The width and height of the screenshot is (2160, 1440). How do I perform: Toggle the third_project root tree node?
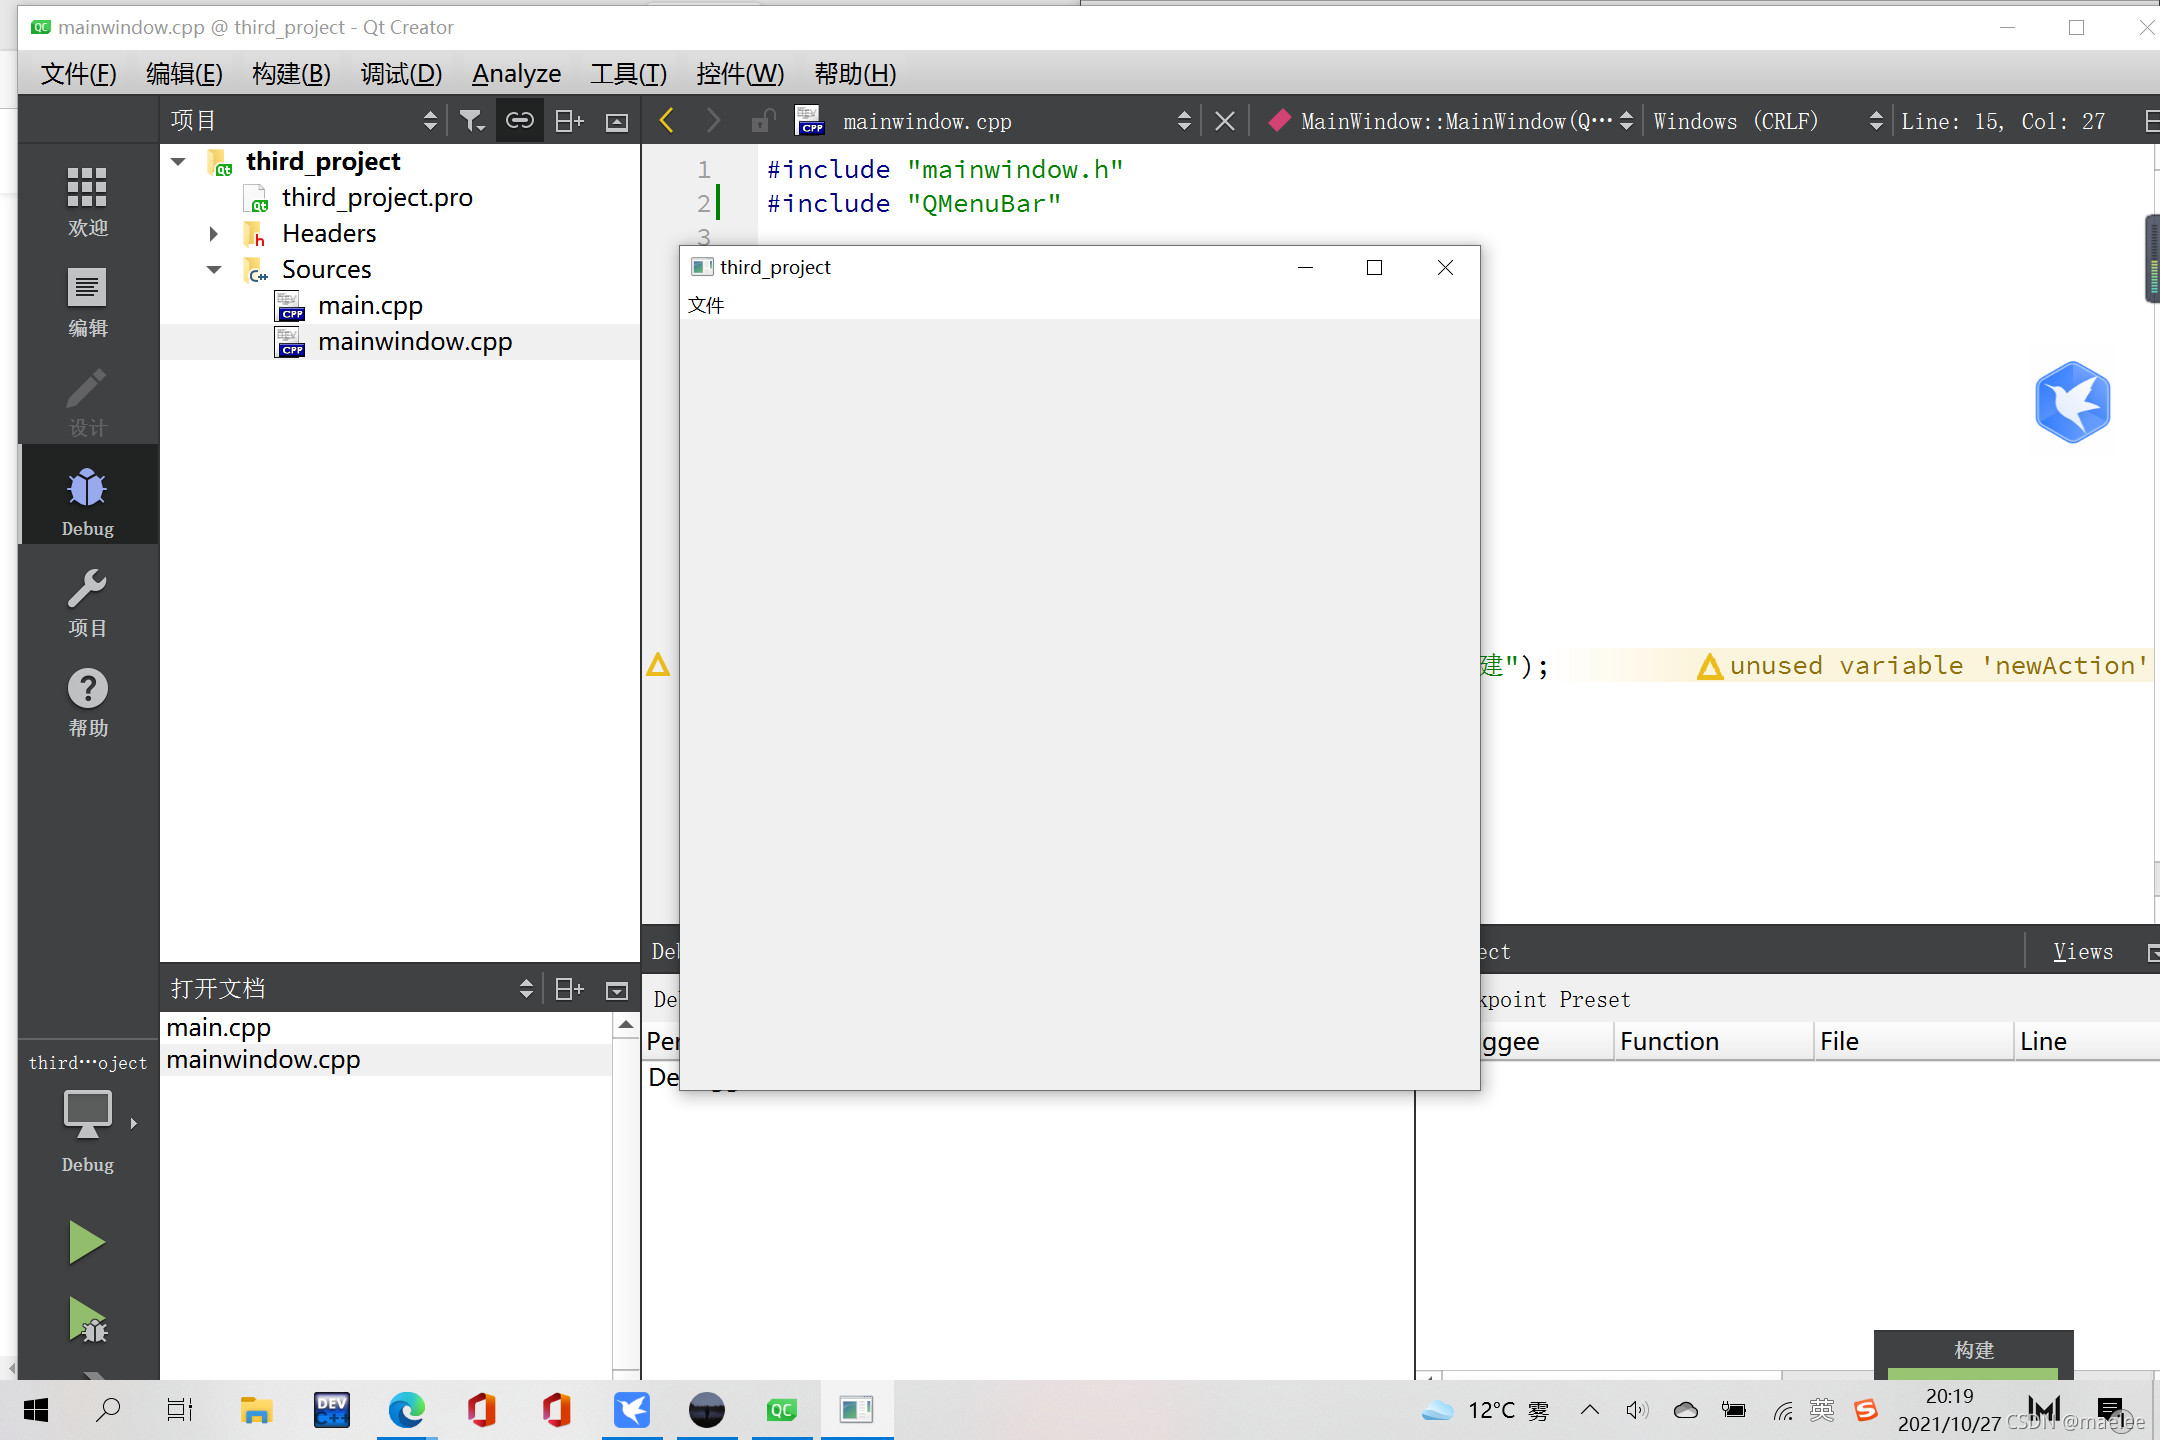pyautogui.click(x=178, y=159)
